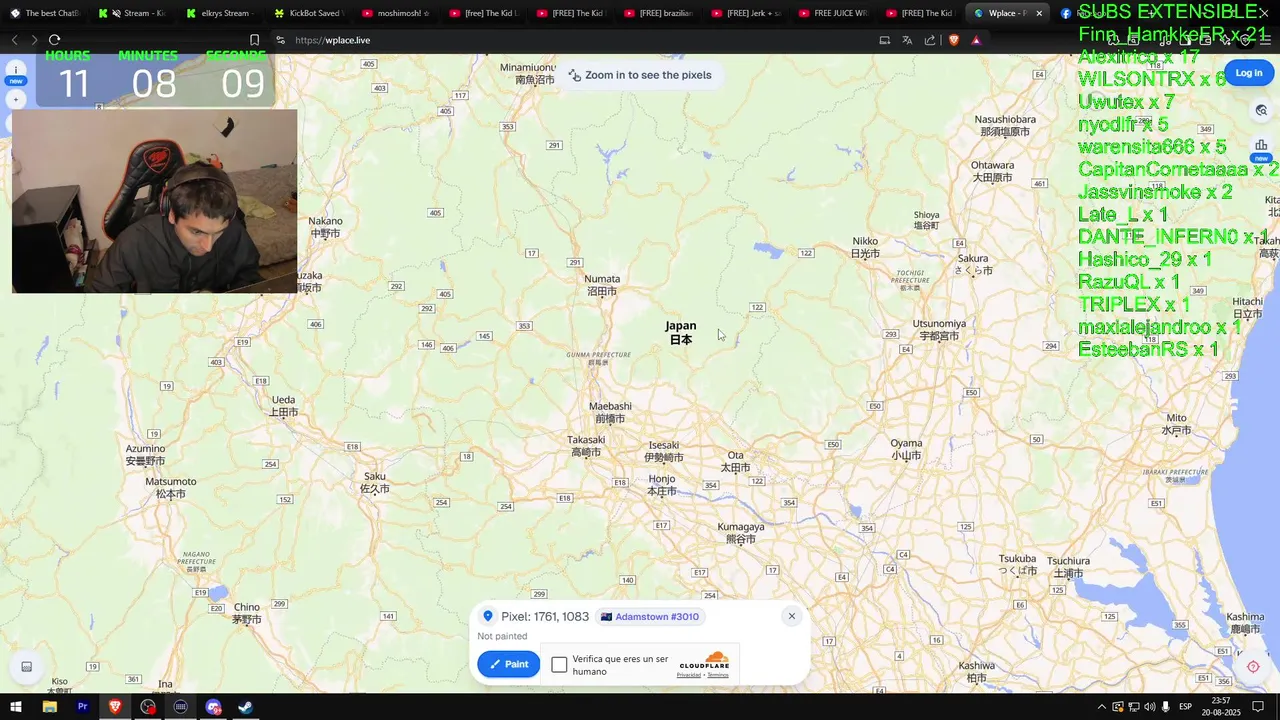Click the browser forward arrow
This screenshot has width=1280, height=720.
pyautogui.click(x=34, y=40)
